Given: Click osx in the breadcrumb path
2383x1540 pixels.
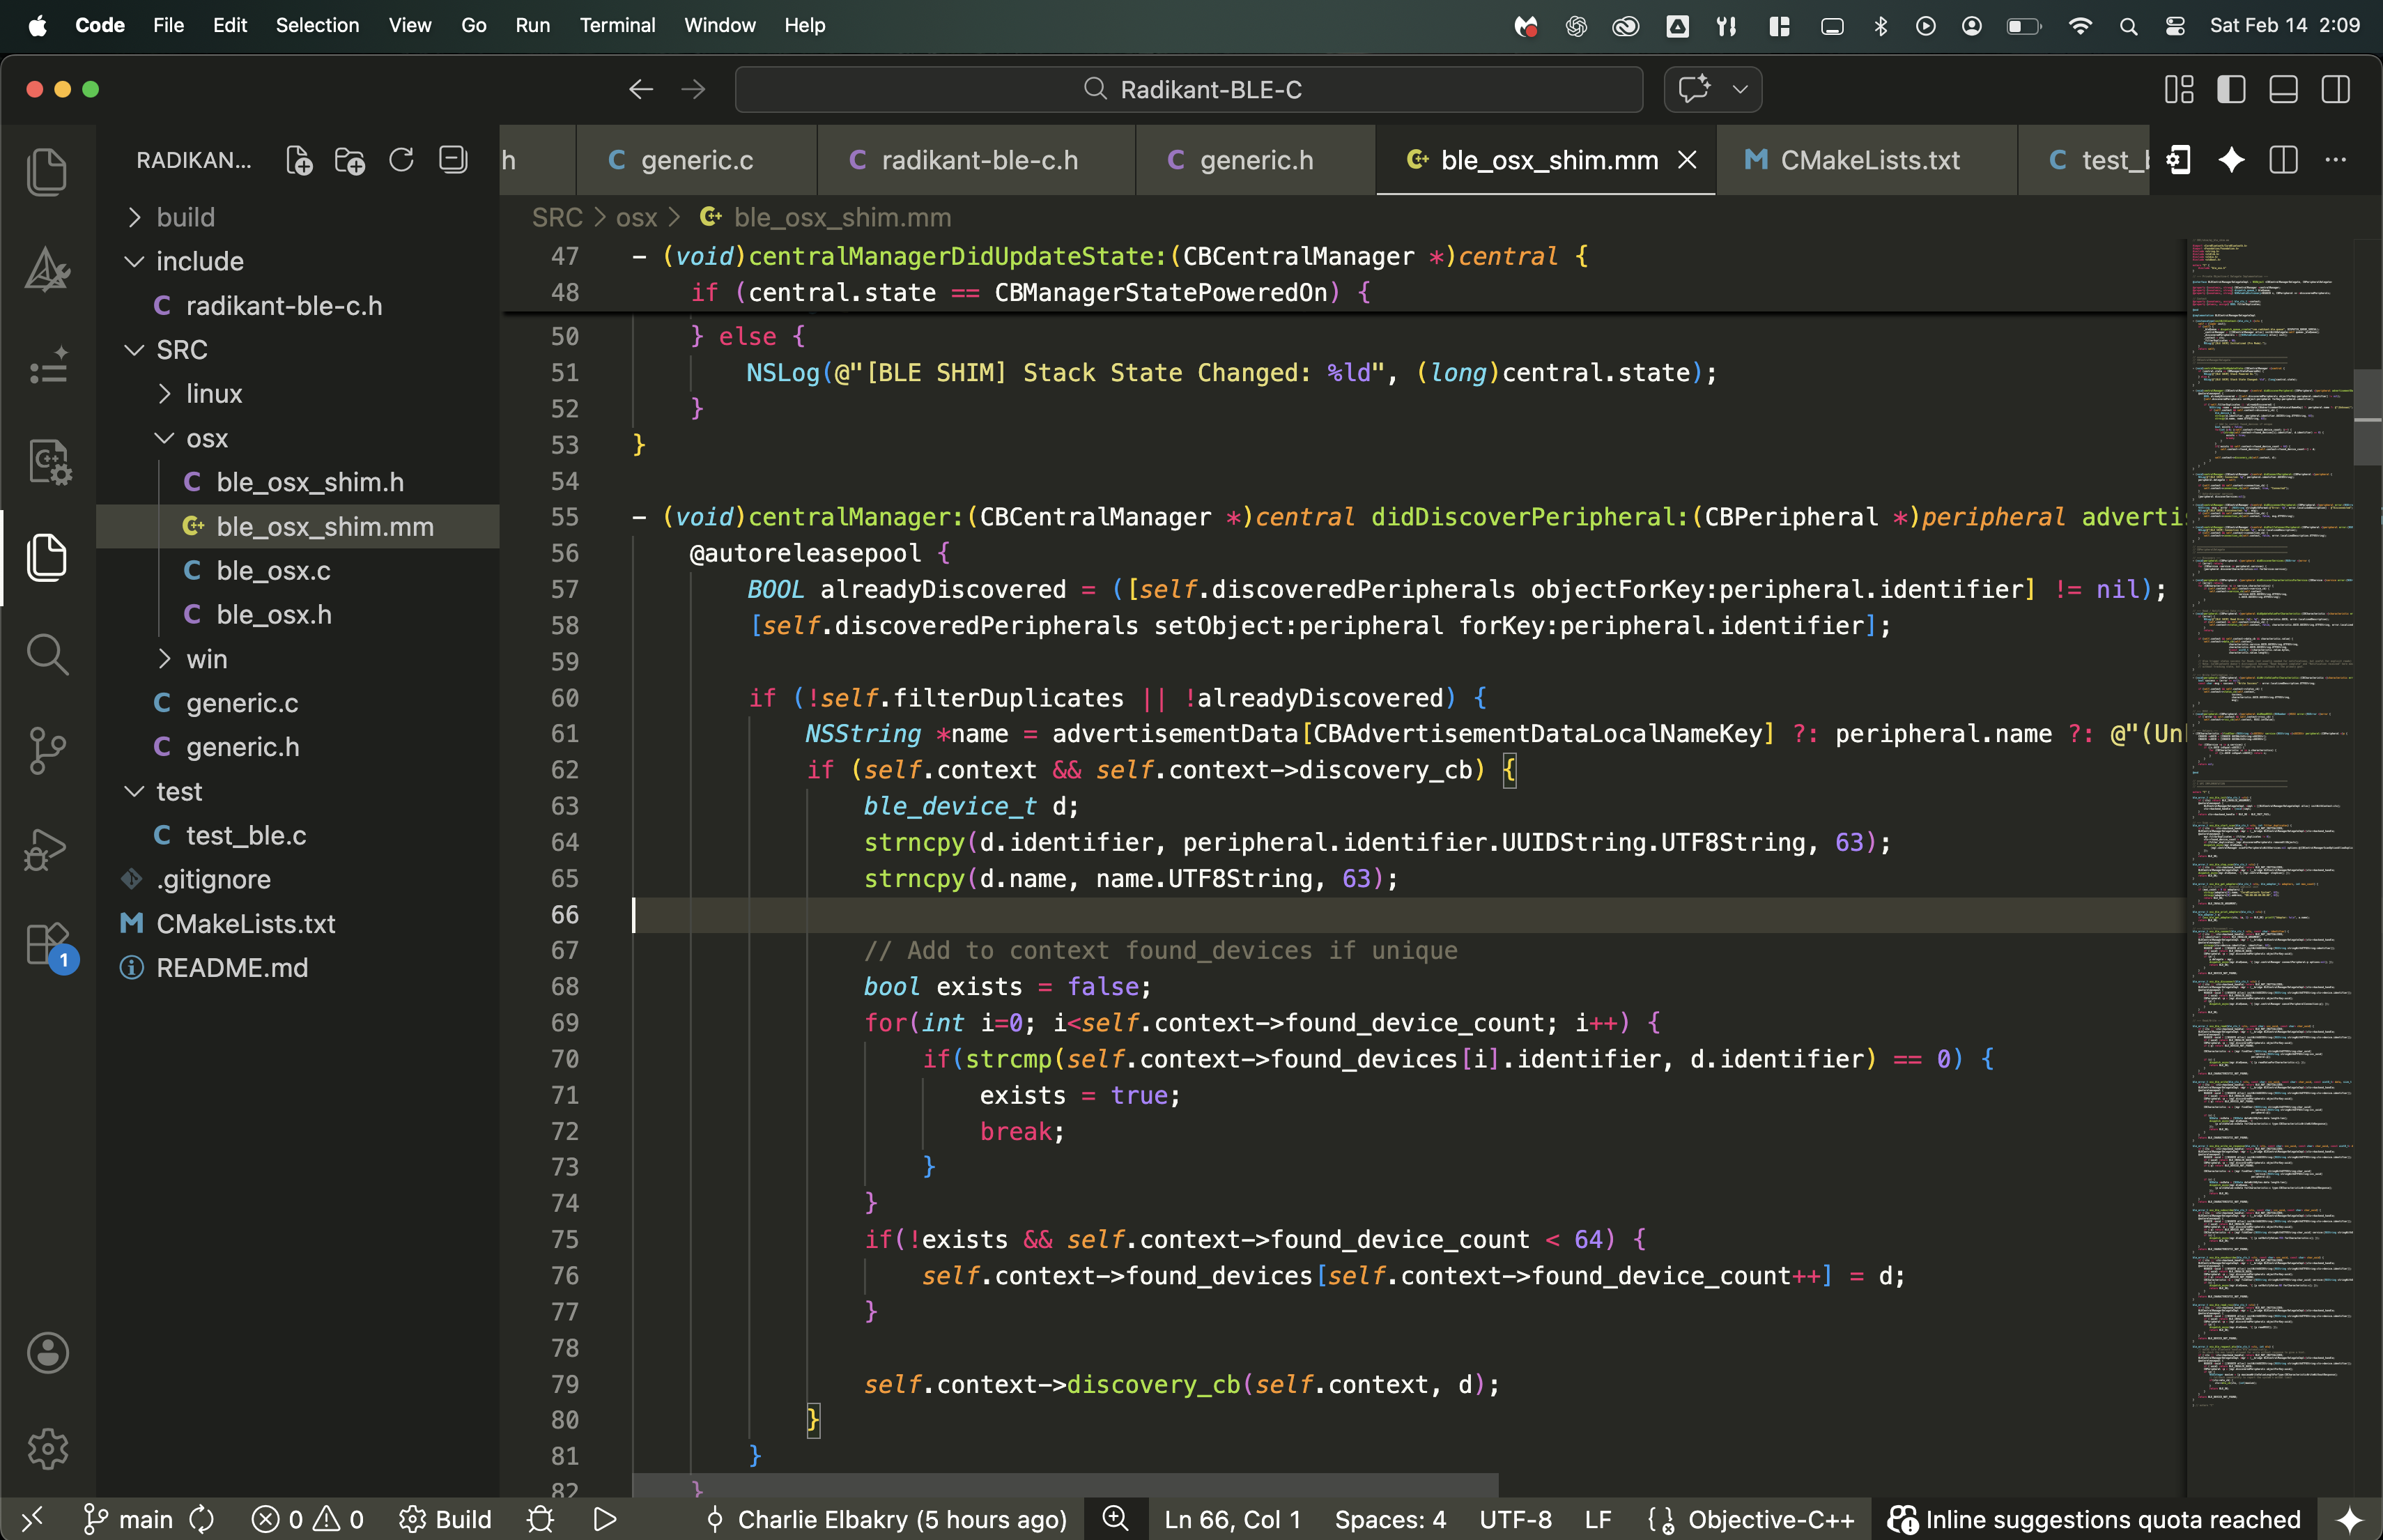Looking at the screenshot, I should pos(636,217).
